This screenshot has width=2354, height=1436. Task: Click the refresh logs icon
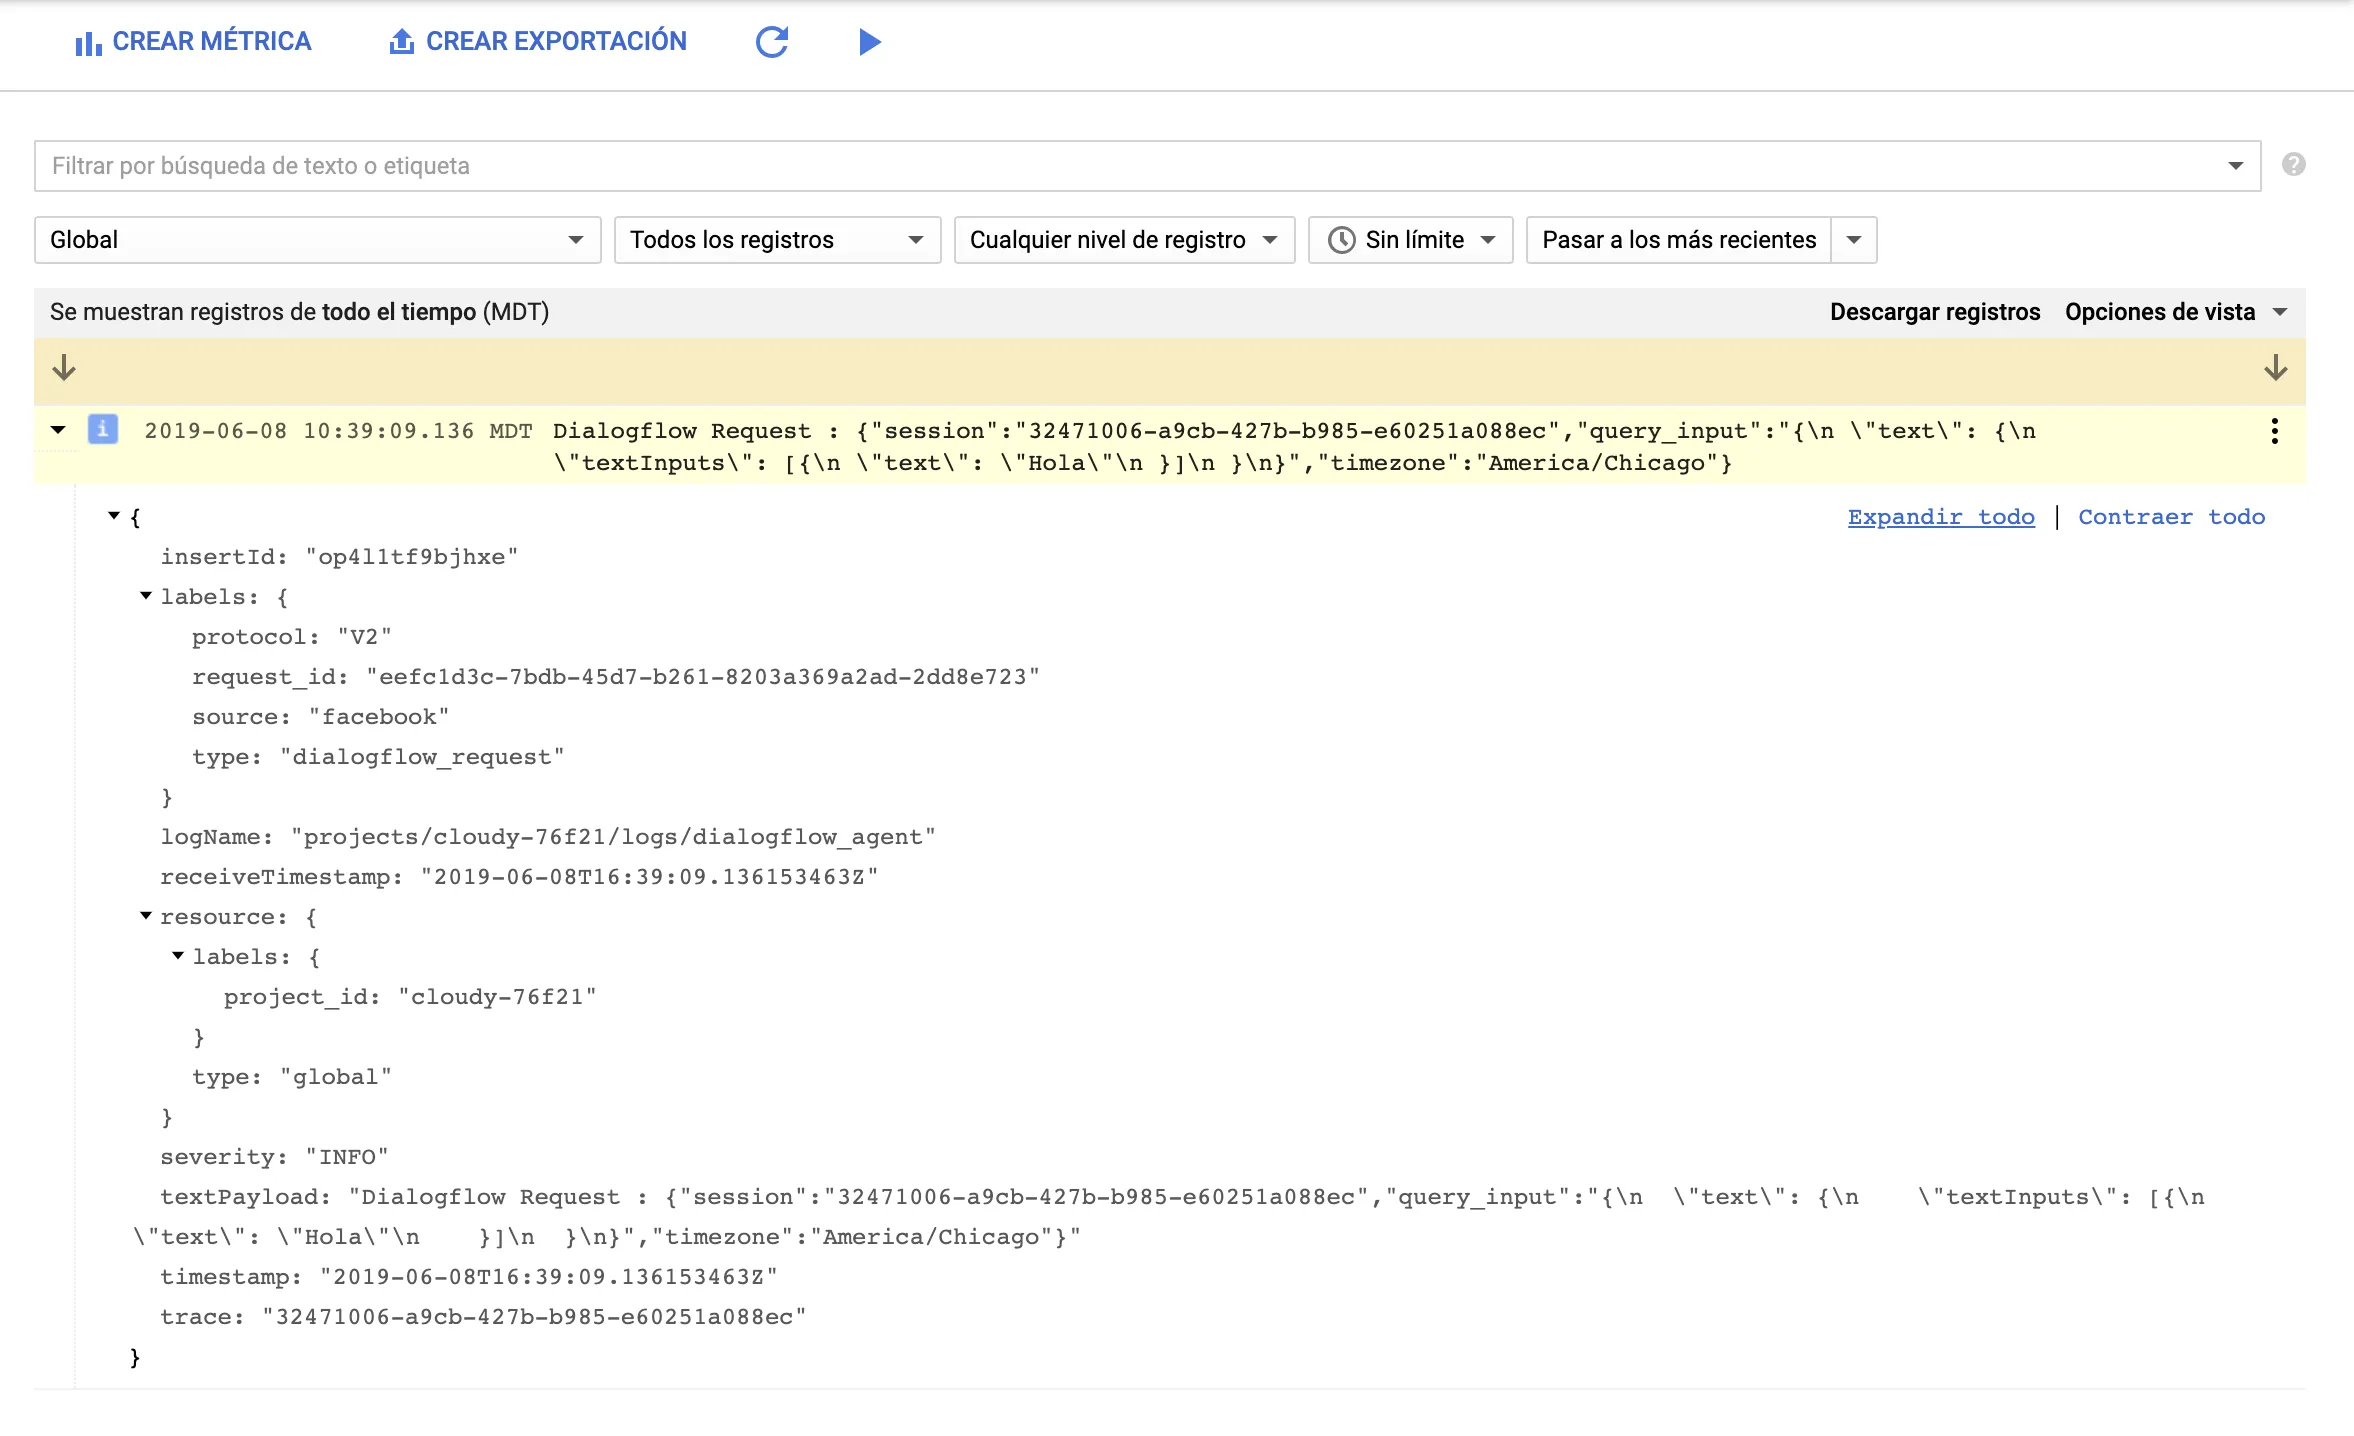[771, 42]
